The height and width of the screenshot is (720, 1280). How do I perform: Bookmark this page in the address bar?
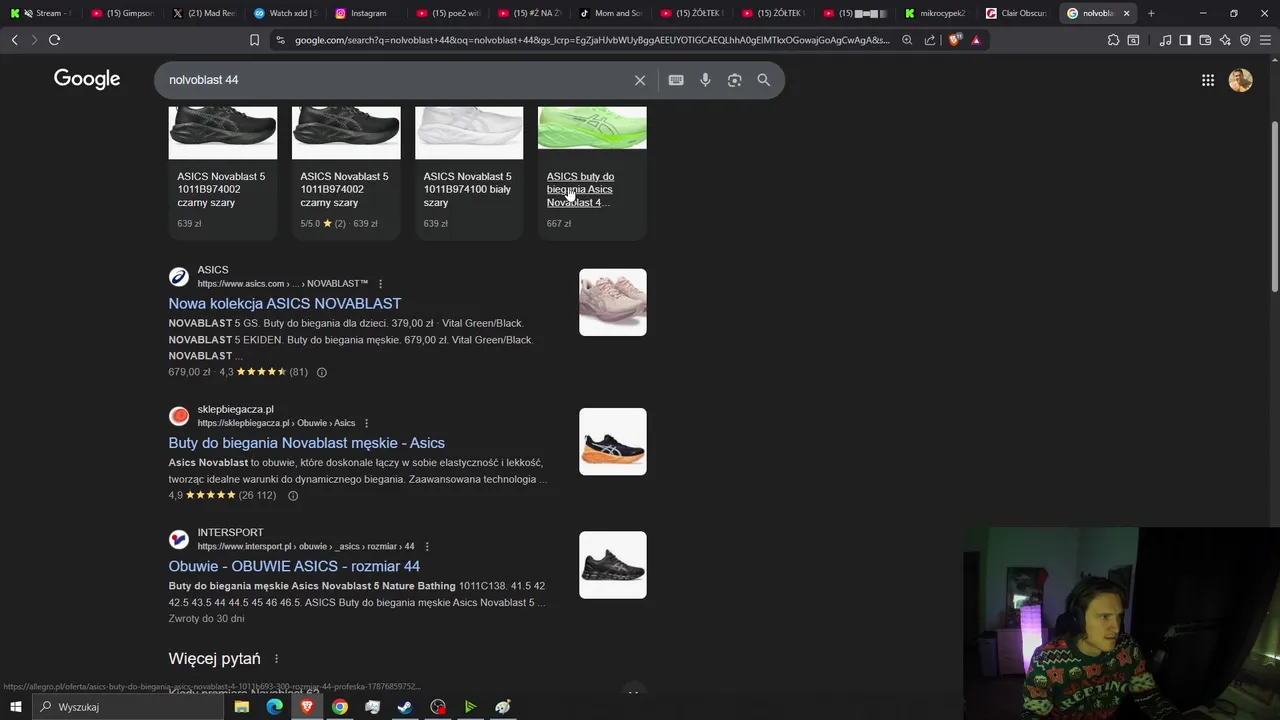pos(254,40)
